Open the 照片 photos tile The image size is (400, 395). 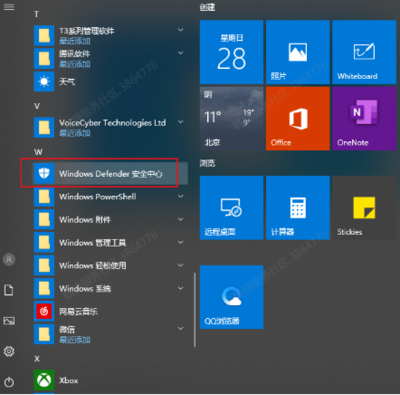click(x=298, y=52)
